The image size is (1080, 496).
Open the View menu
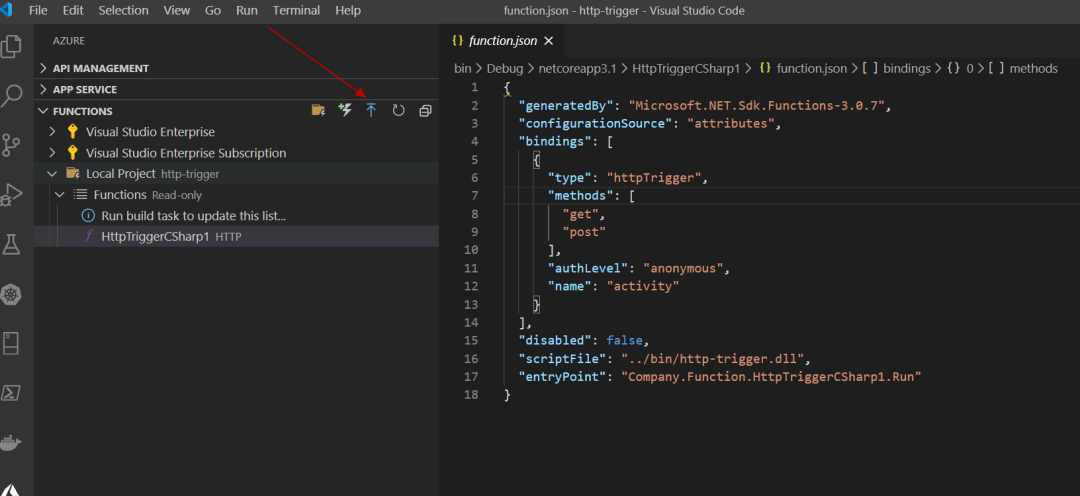click(x=176, y=10)
